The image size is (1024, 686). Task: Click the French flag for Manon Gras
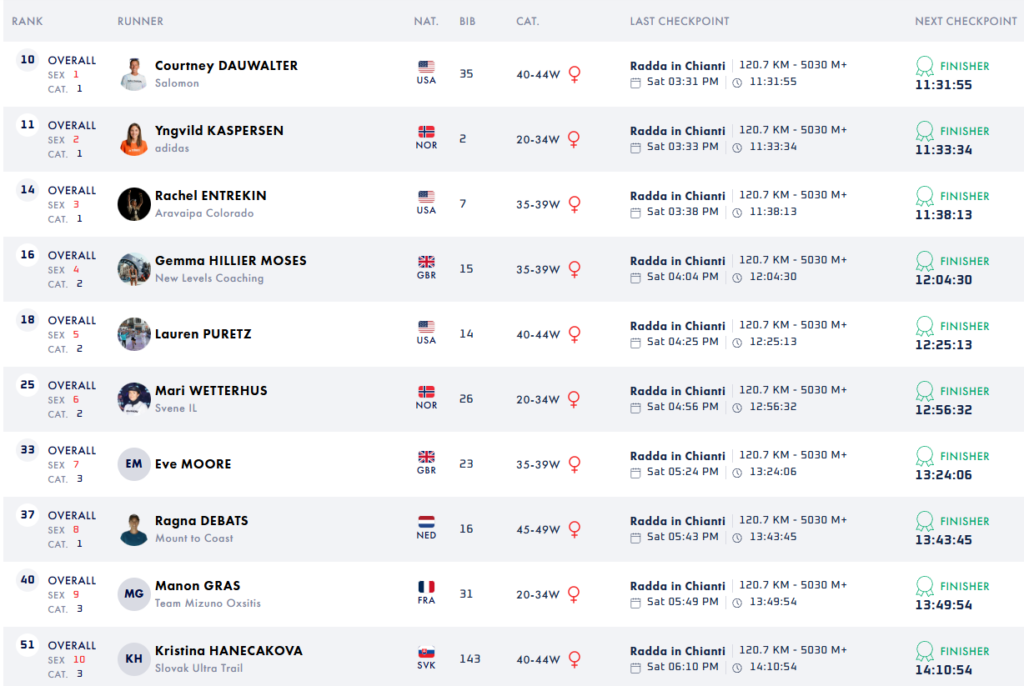[426, 587]
